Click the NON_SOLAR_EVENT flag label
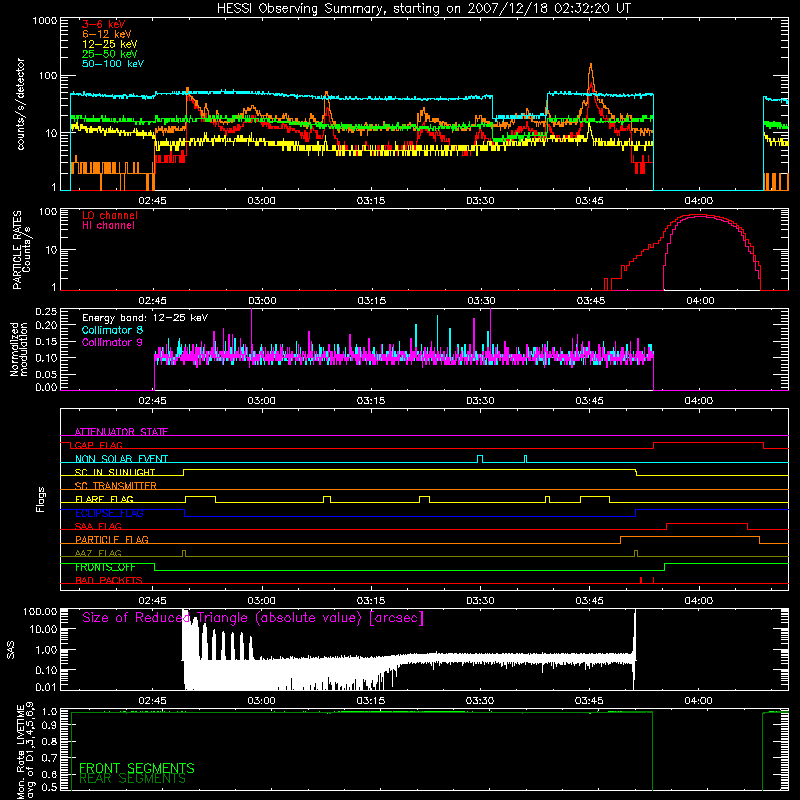 pyautogui.click(x=121, y=459)
